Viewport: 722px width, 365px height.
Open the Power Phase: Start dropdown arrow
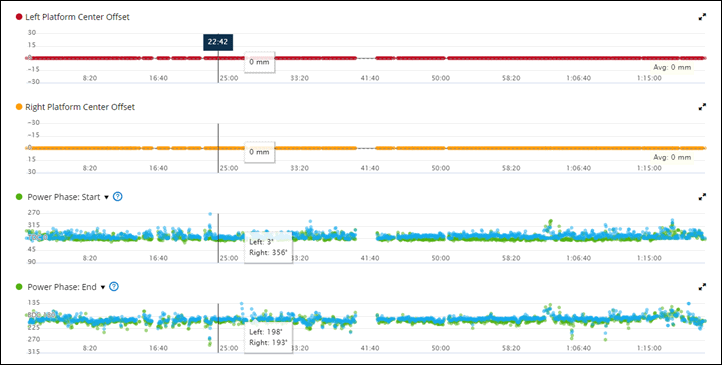tap(106, 197)
